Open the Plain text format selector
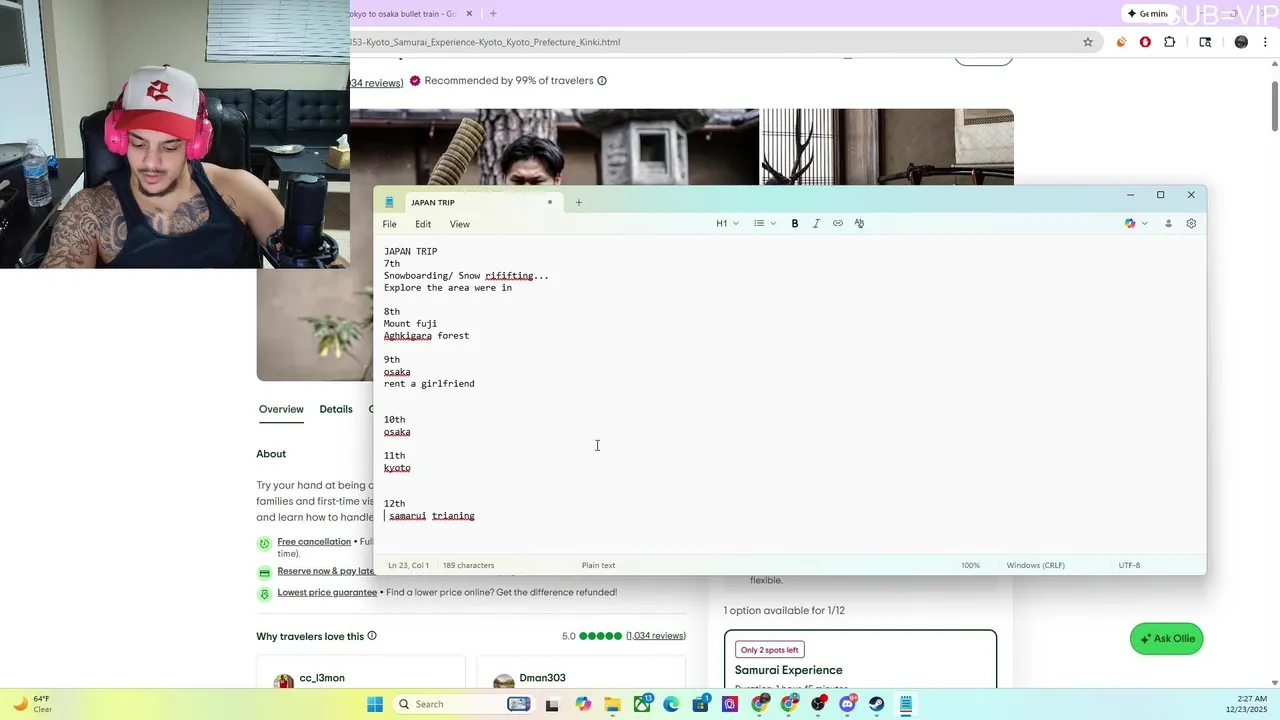 (x=599, y=565)
